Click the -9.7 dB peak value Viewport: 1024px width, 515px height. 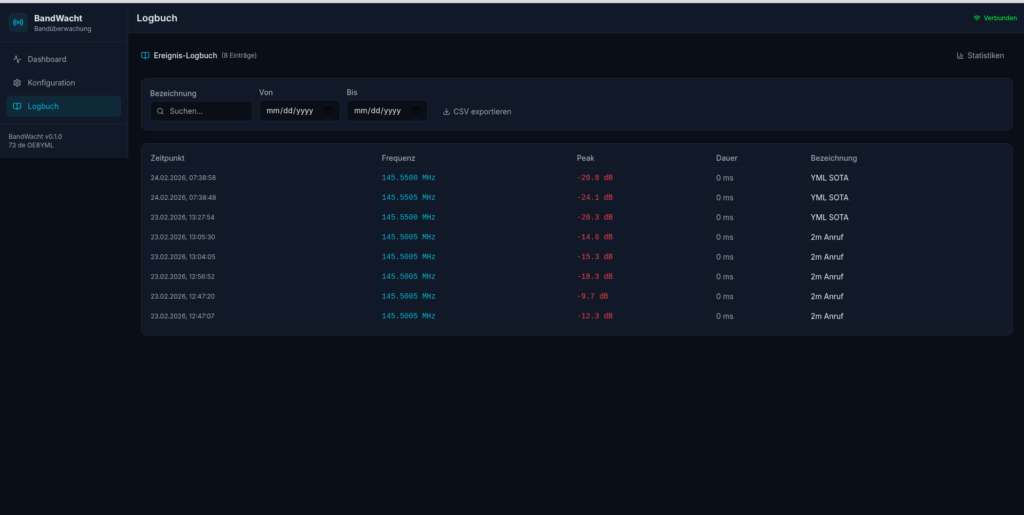click(593, 296)
